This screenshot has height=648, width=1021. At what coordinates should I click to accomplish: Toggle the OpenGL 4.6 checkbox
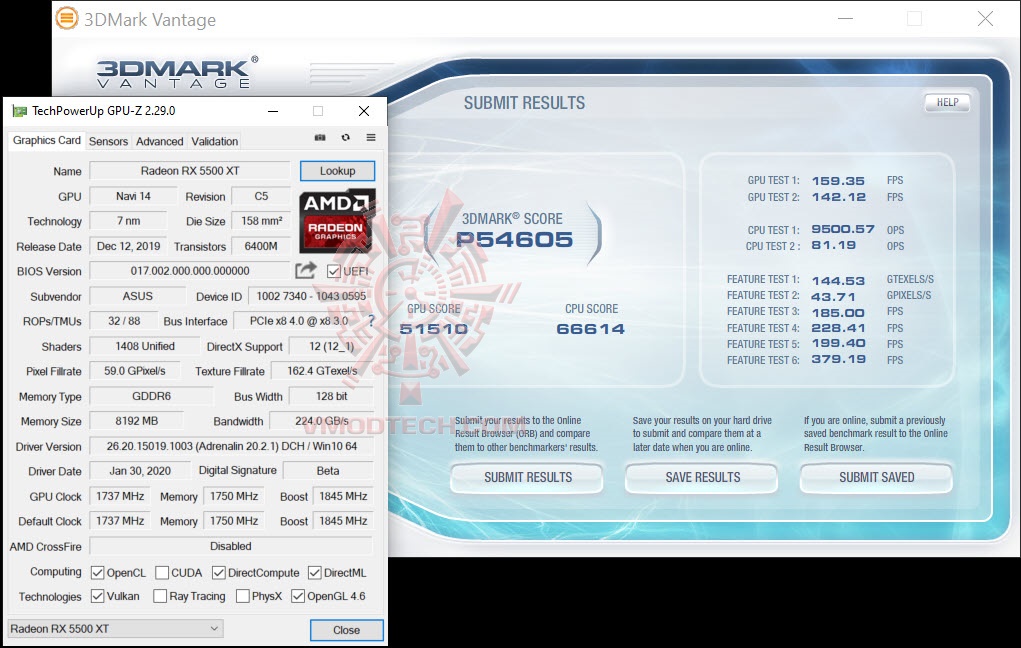coord(298,596)
